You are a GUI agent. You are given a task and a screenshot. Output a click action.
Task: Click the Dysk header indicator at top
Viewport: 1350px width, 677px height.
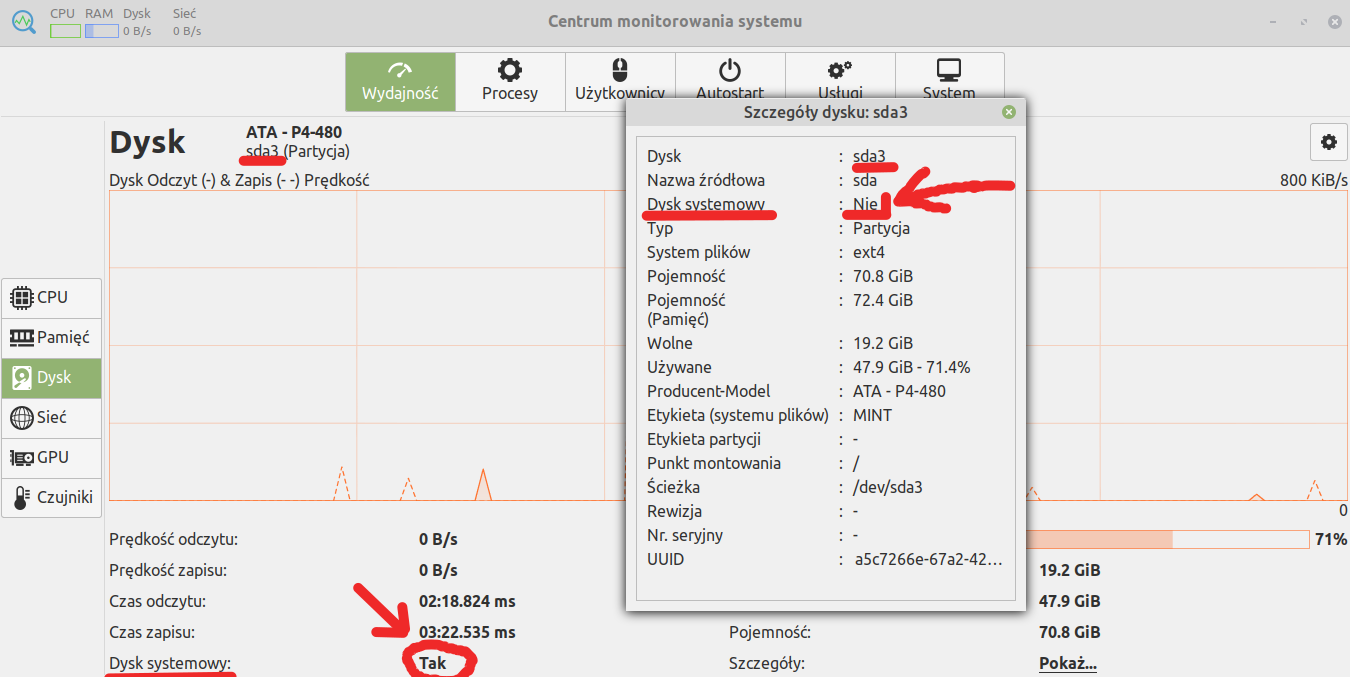click(137, 23)
